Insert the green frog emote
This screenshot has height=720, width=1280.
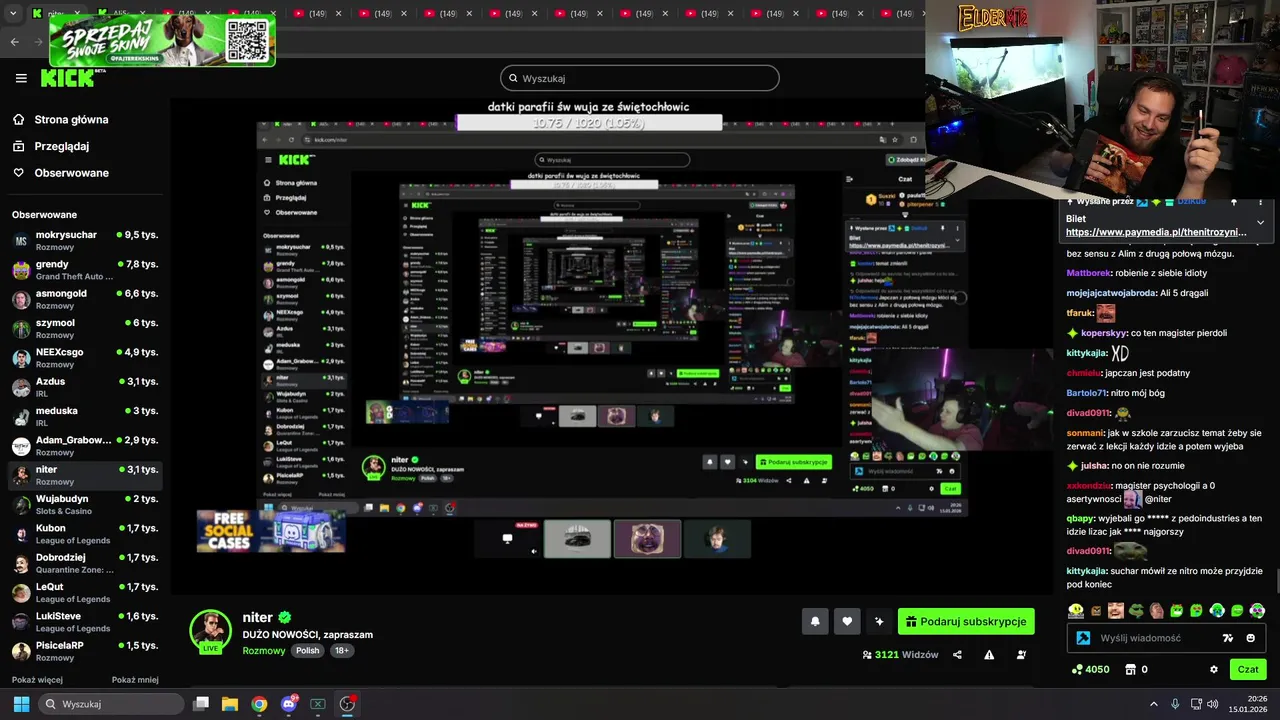1136,610
